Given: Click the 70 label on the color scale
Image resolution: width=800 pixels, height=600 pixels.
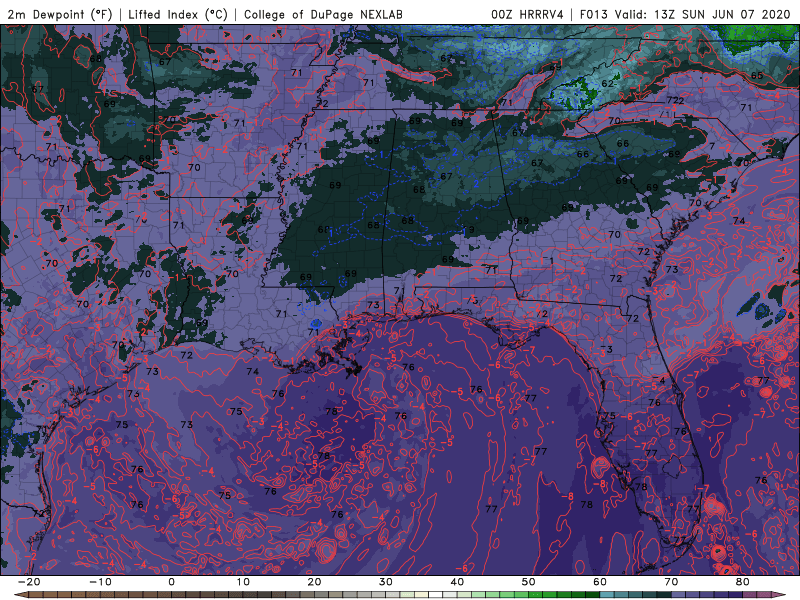Looking at the screenshot, I should click(671, 582).
